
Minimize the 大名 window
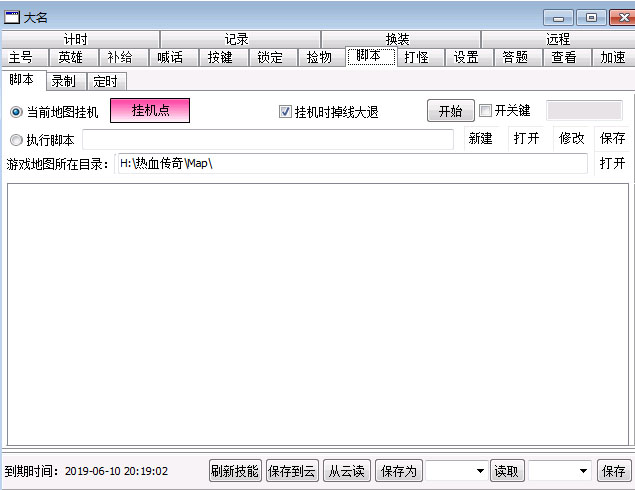click(x=558, y=17)
